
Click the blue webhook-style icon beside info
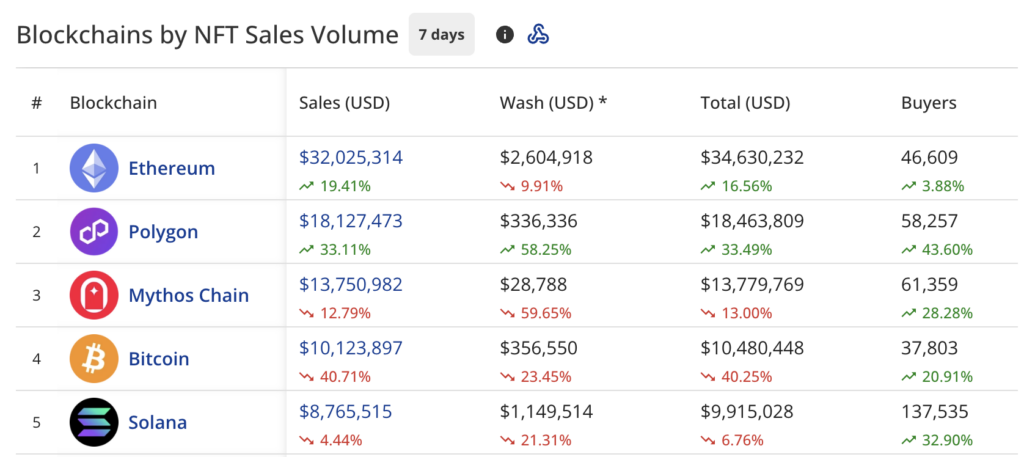pyautogui.click(x=538, y=35)
